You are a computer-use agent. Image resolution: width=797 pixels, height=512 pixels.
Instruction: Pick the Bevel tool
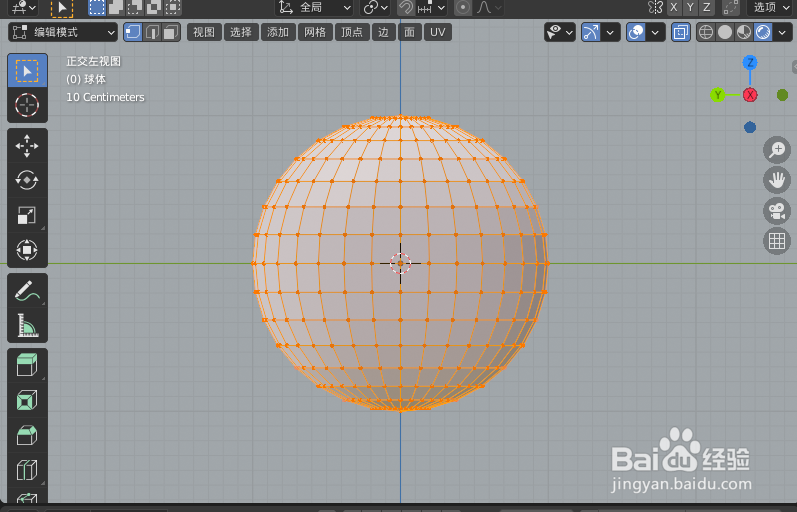27,435
